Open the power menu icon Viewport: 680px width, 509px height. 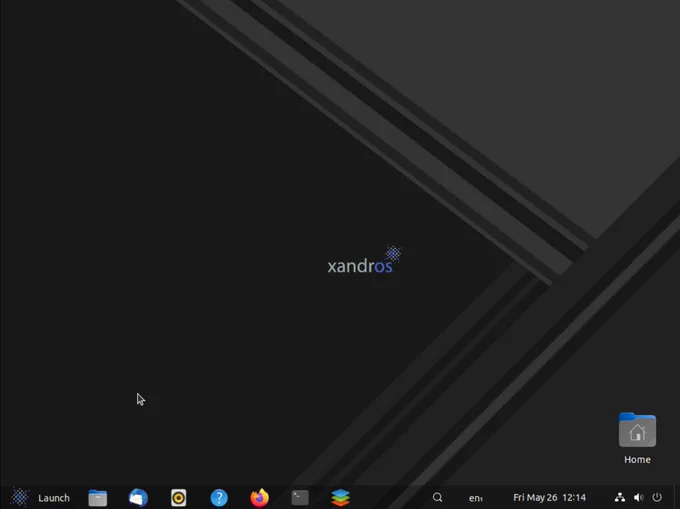tap(657, 497)
